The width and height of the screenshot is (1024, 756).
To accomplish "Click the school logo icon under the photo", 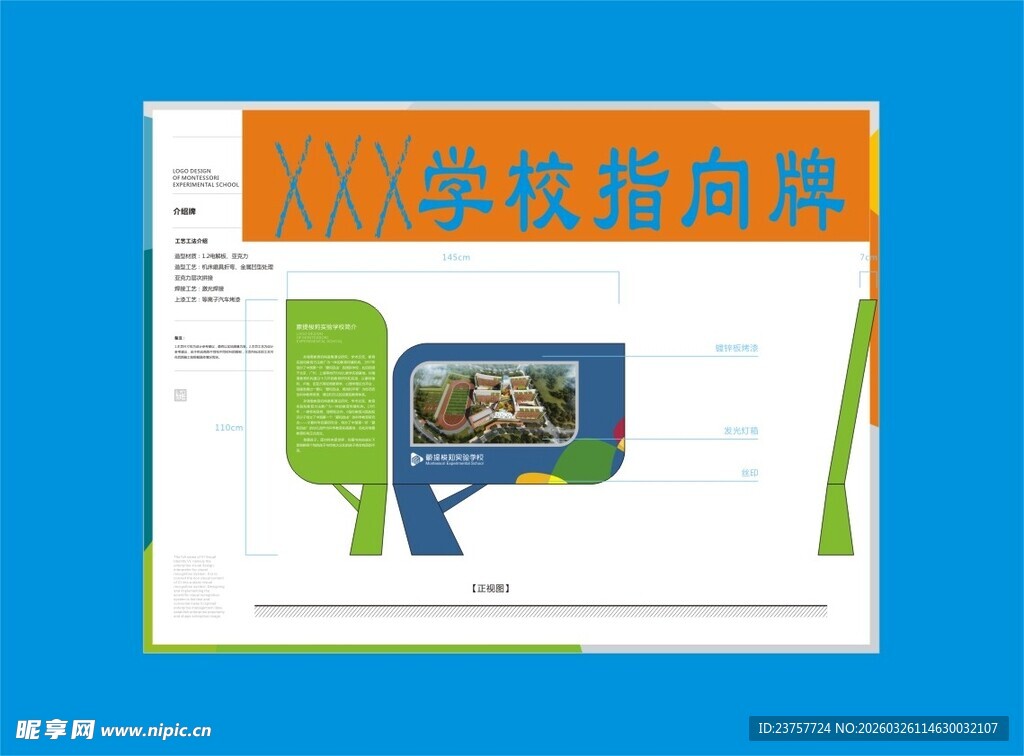I will coord(416,459).
